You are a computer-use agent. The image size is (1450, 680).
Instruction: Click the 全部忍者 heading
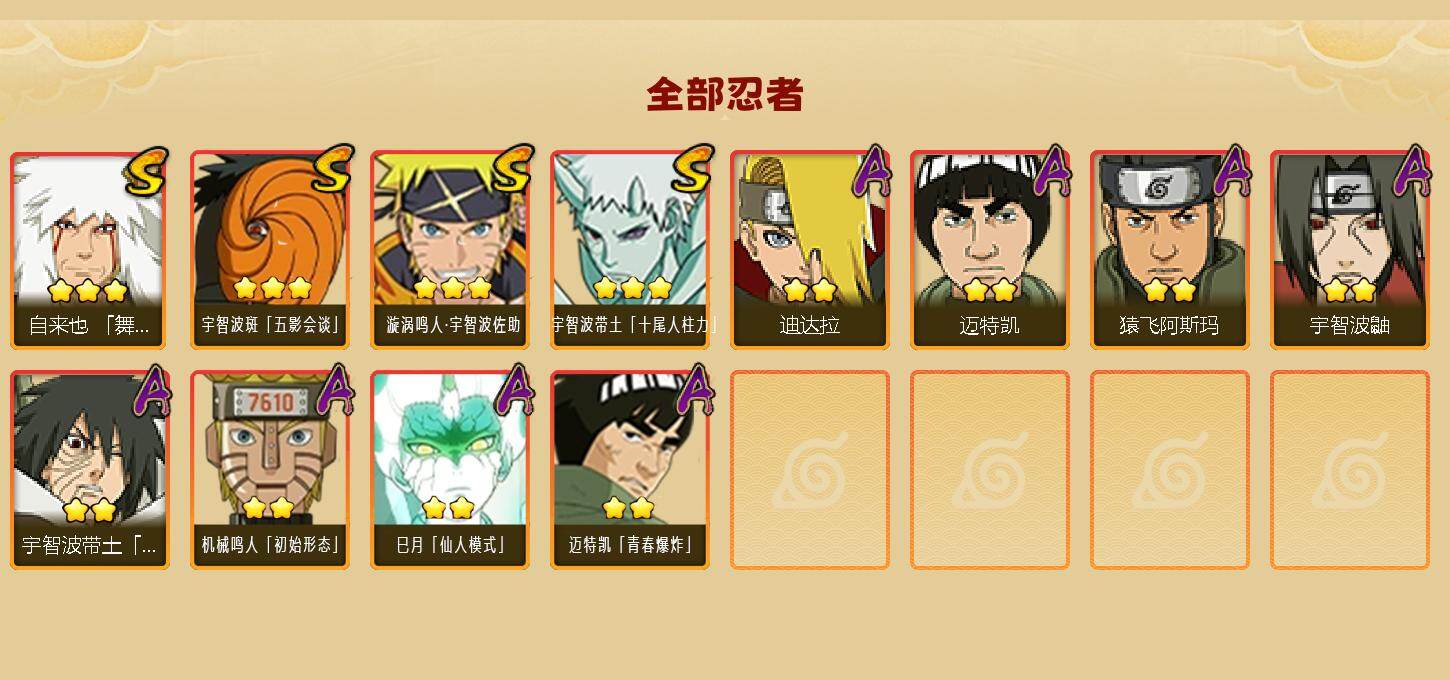tap(725, 95)
